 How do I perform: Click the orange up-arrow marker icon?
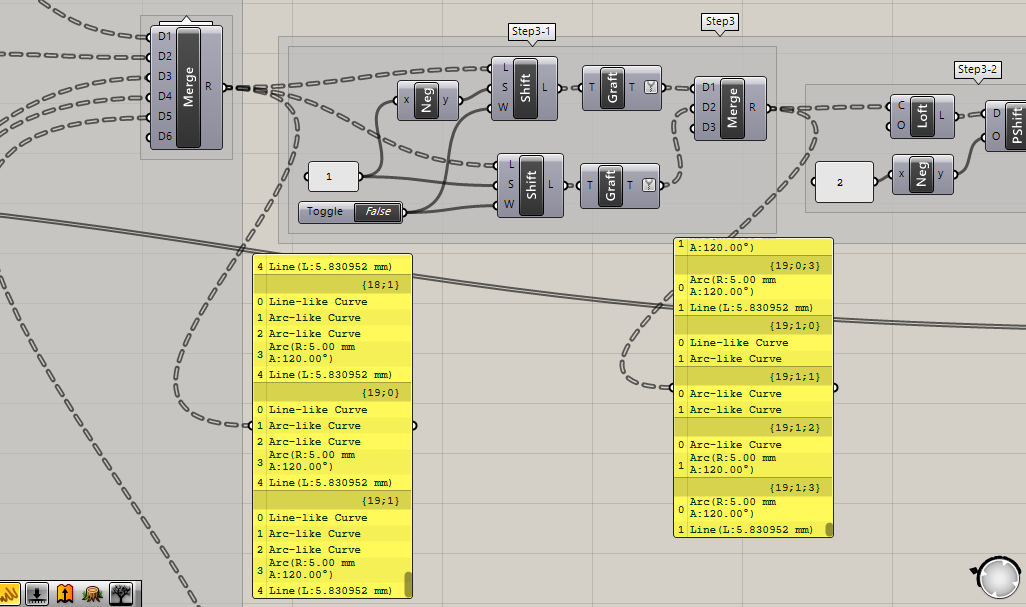pos(66,593)
